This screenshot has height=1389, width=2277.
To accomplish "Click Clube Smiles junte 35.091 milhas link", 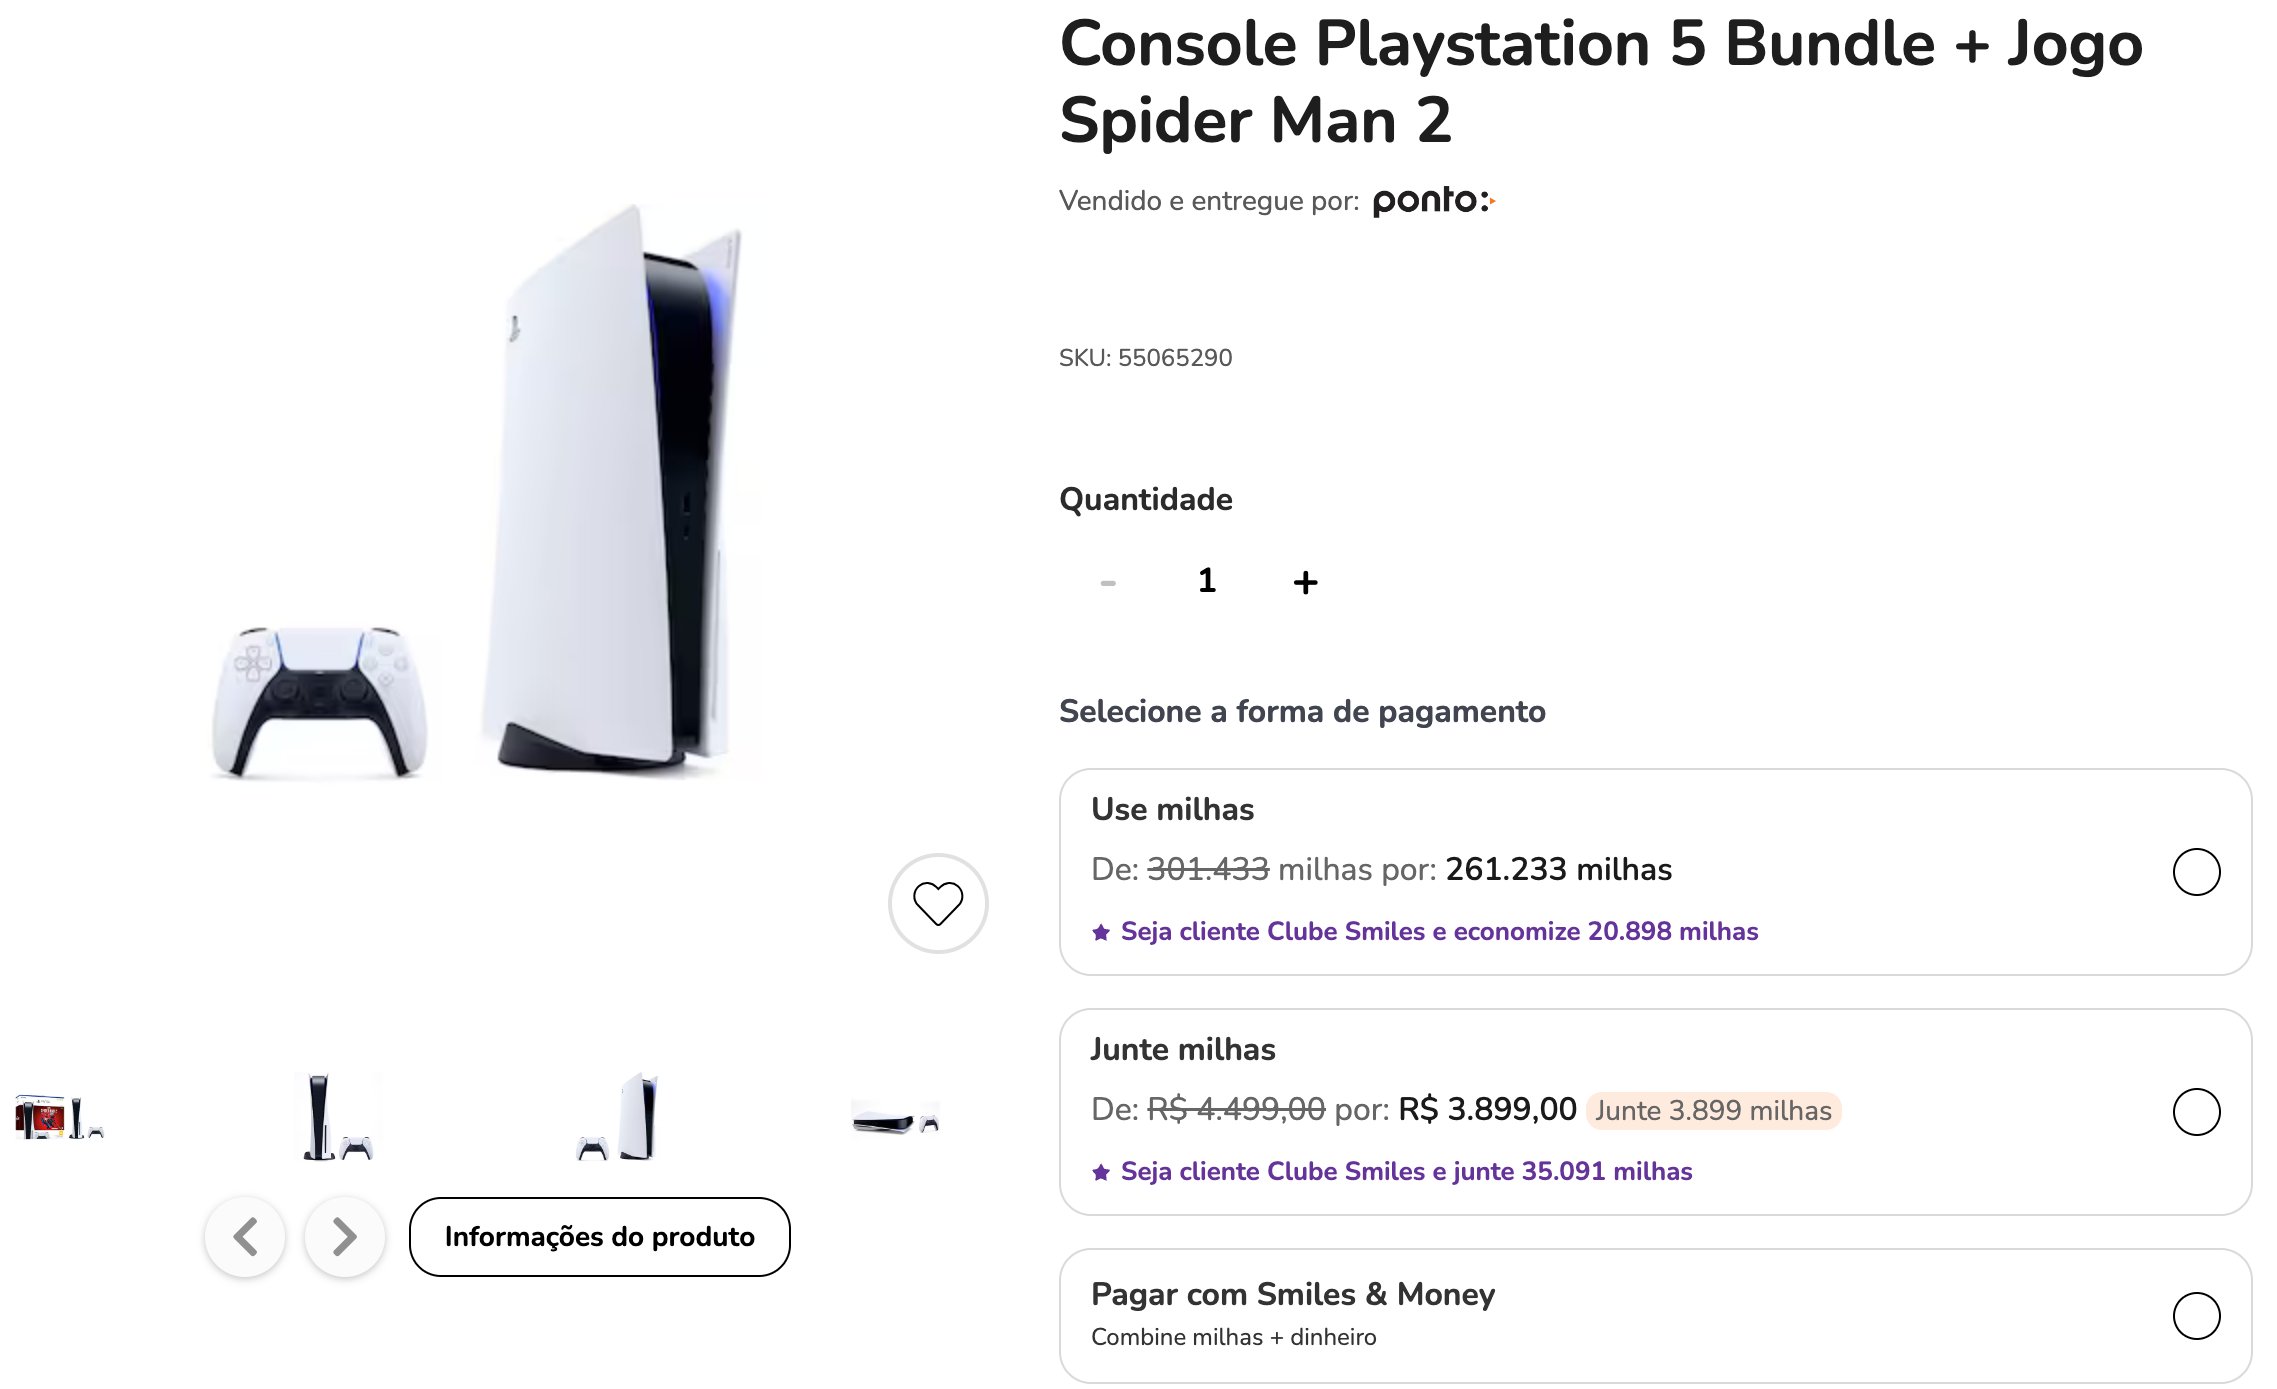I will tap(1405, 1172).
